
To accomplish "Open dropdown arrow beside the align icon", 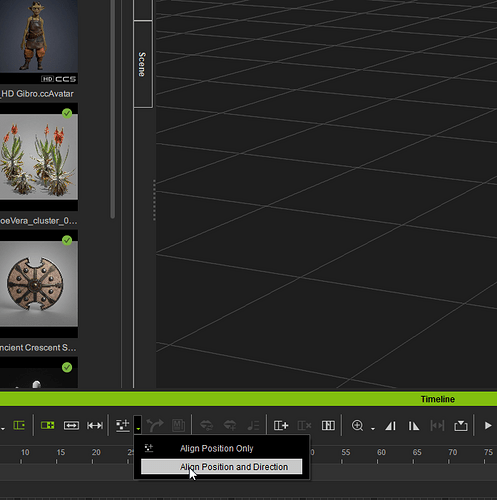I will (x=138, y=426).
